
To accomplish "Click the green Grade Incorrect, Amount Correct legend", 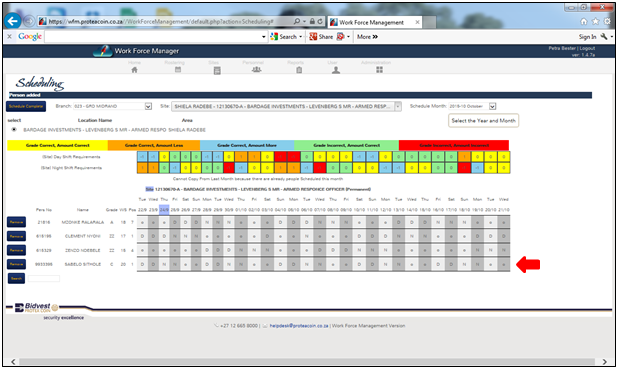I will 346,145.
